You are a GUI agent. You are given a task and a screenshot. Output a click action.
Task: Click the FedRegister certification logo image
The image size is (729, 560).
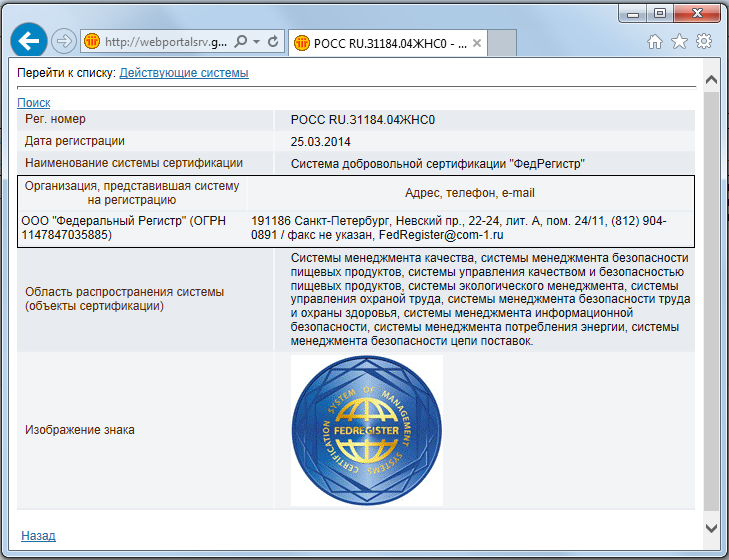(366, 430)
